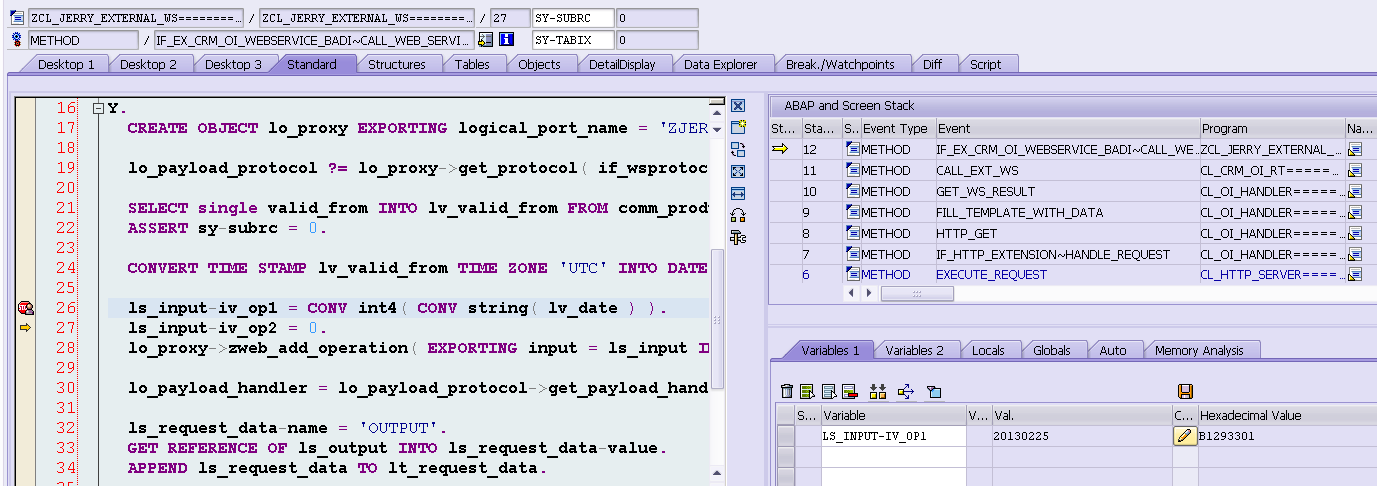Open the Break./Watchpoints tab
Screen dimensions: 1377x486
(x=840, y=64)
